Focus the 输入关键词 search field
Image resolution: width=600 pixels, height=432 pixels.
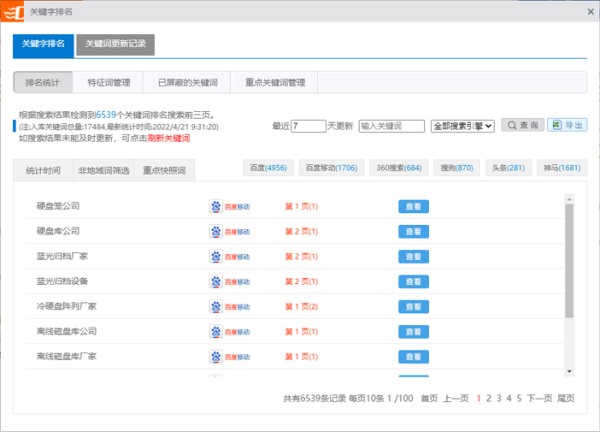point(391,126)
